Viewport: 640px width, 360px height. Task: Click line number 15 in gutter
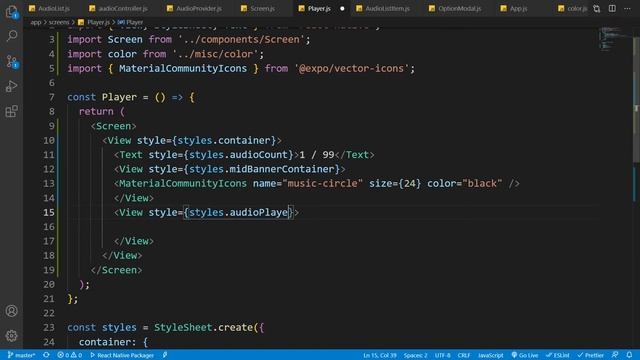point(49,212)
